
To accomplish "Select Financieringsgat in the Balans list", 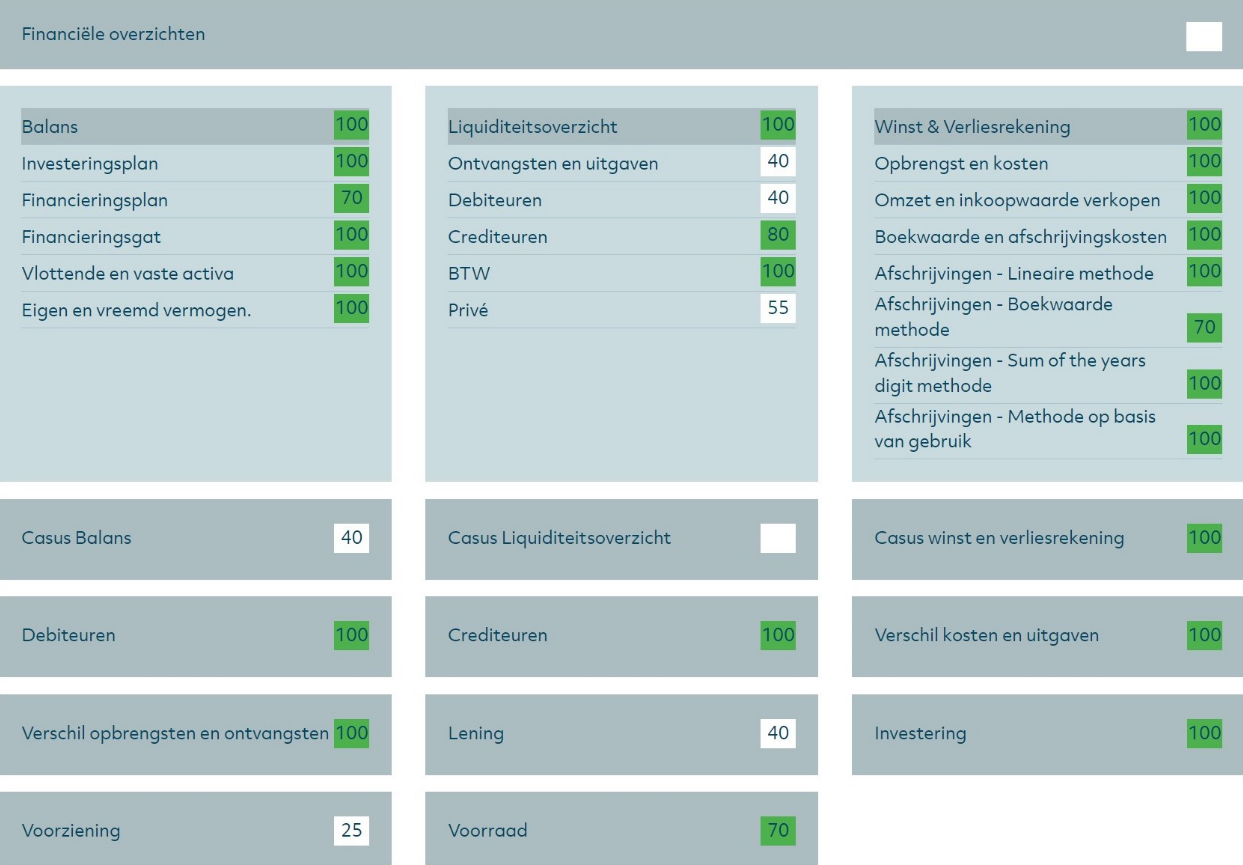I will pos(91,237).
